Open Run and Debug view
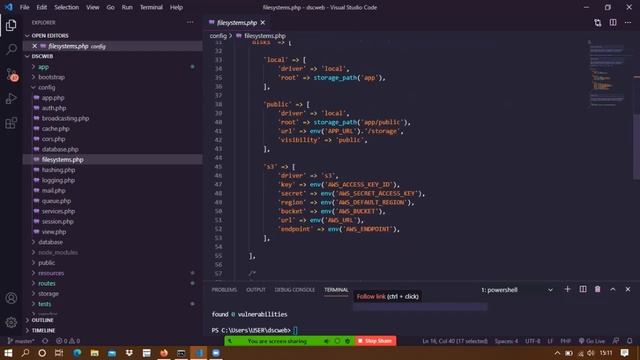The width and height of the screenshot is (640, 360). pyautogui.click(x=11, y=98)
